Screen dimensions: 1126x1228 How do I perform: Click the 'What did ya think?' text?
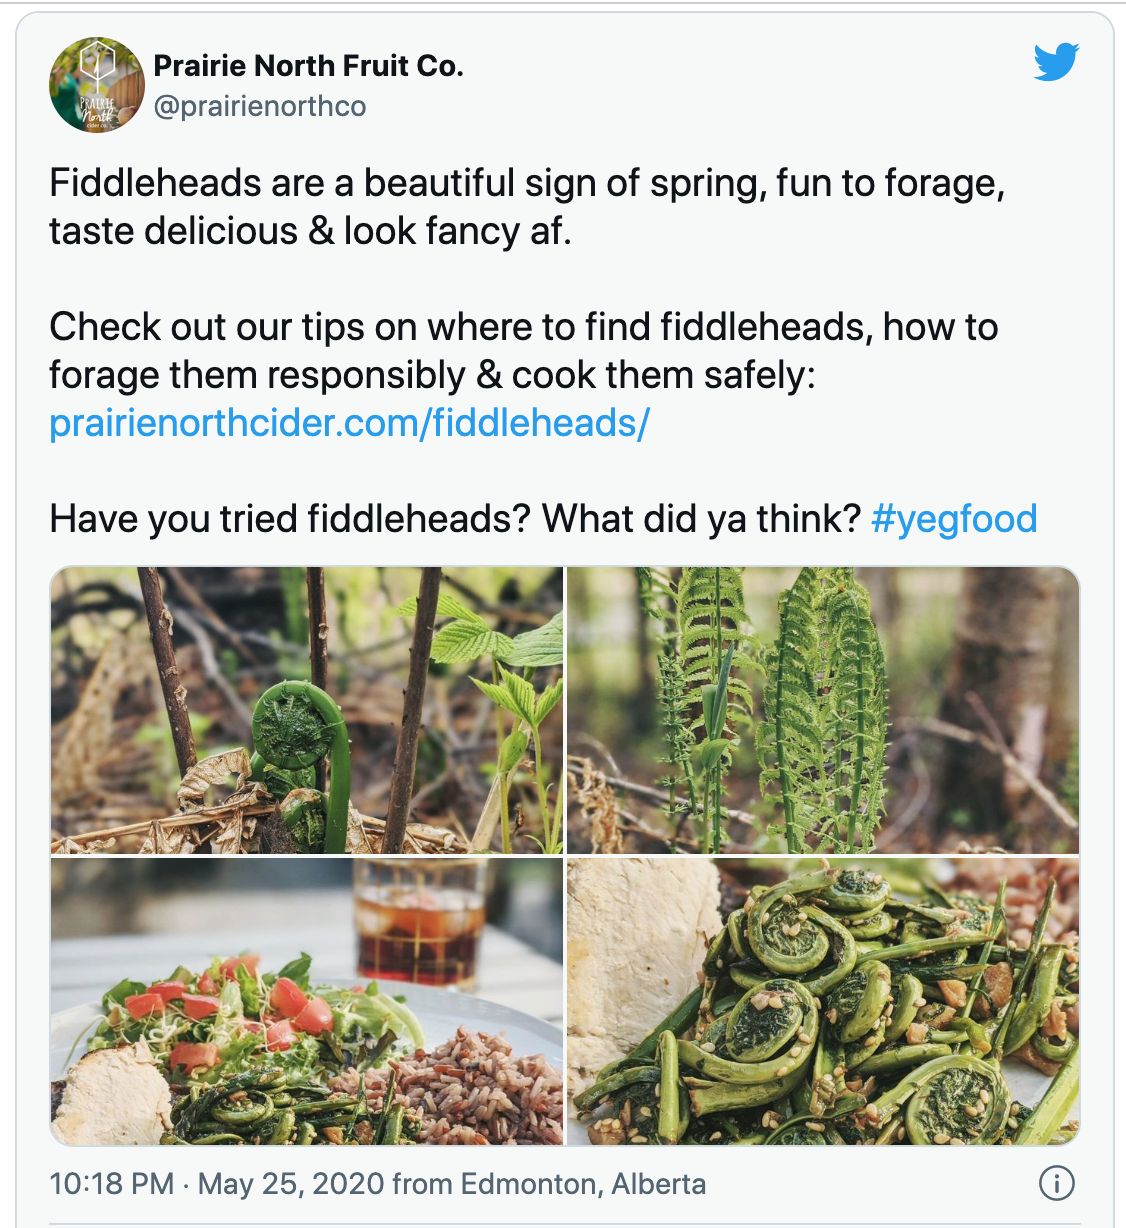[x=701, y=519]
